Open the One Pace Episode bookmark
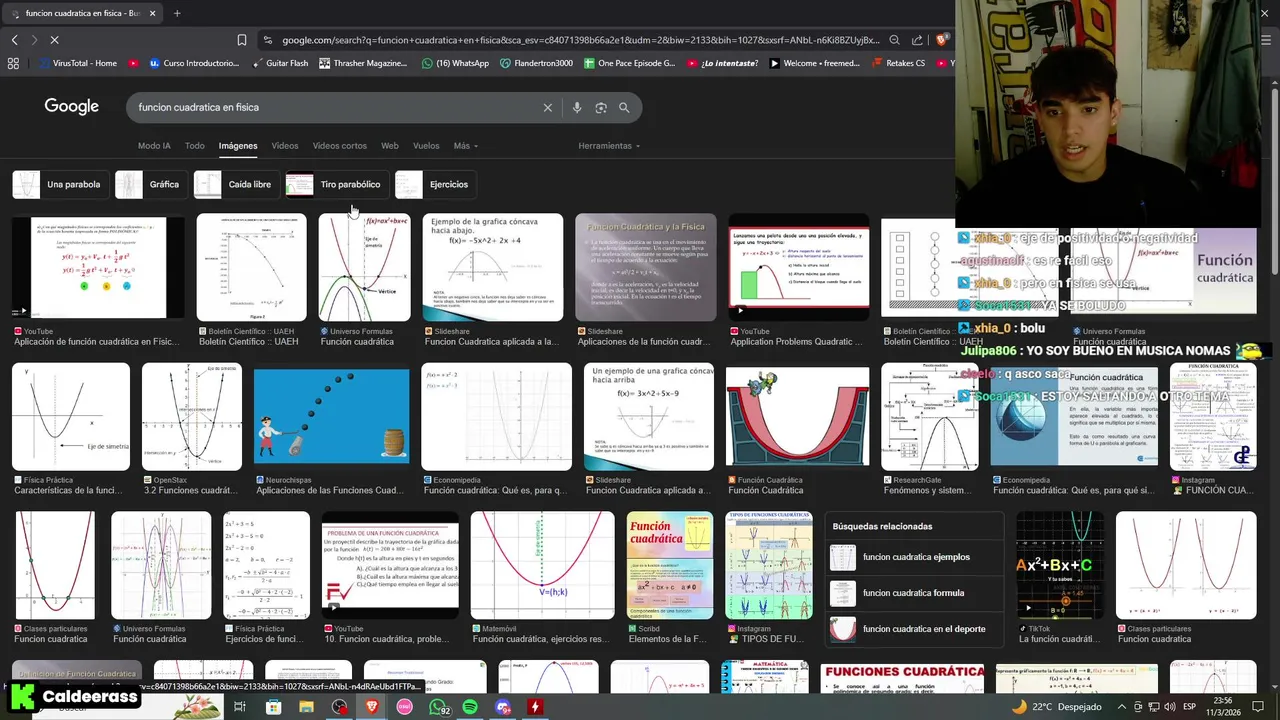 [629, 63]
